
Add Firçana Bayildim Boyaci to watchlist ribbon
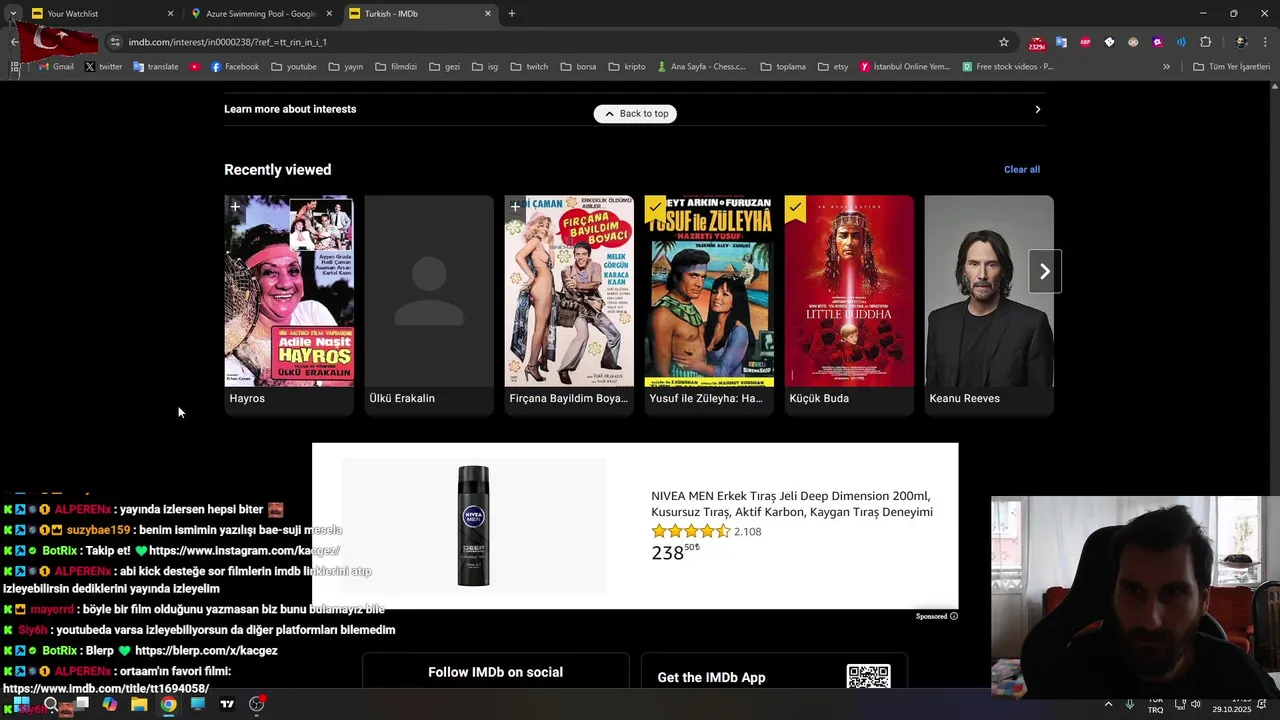(515, 208)
